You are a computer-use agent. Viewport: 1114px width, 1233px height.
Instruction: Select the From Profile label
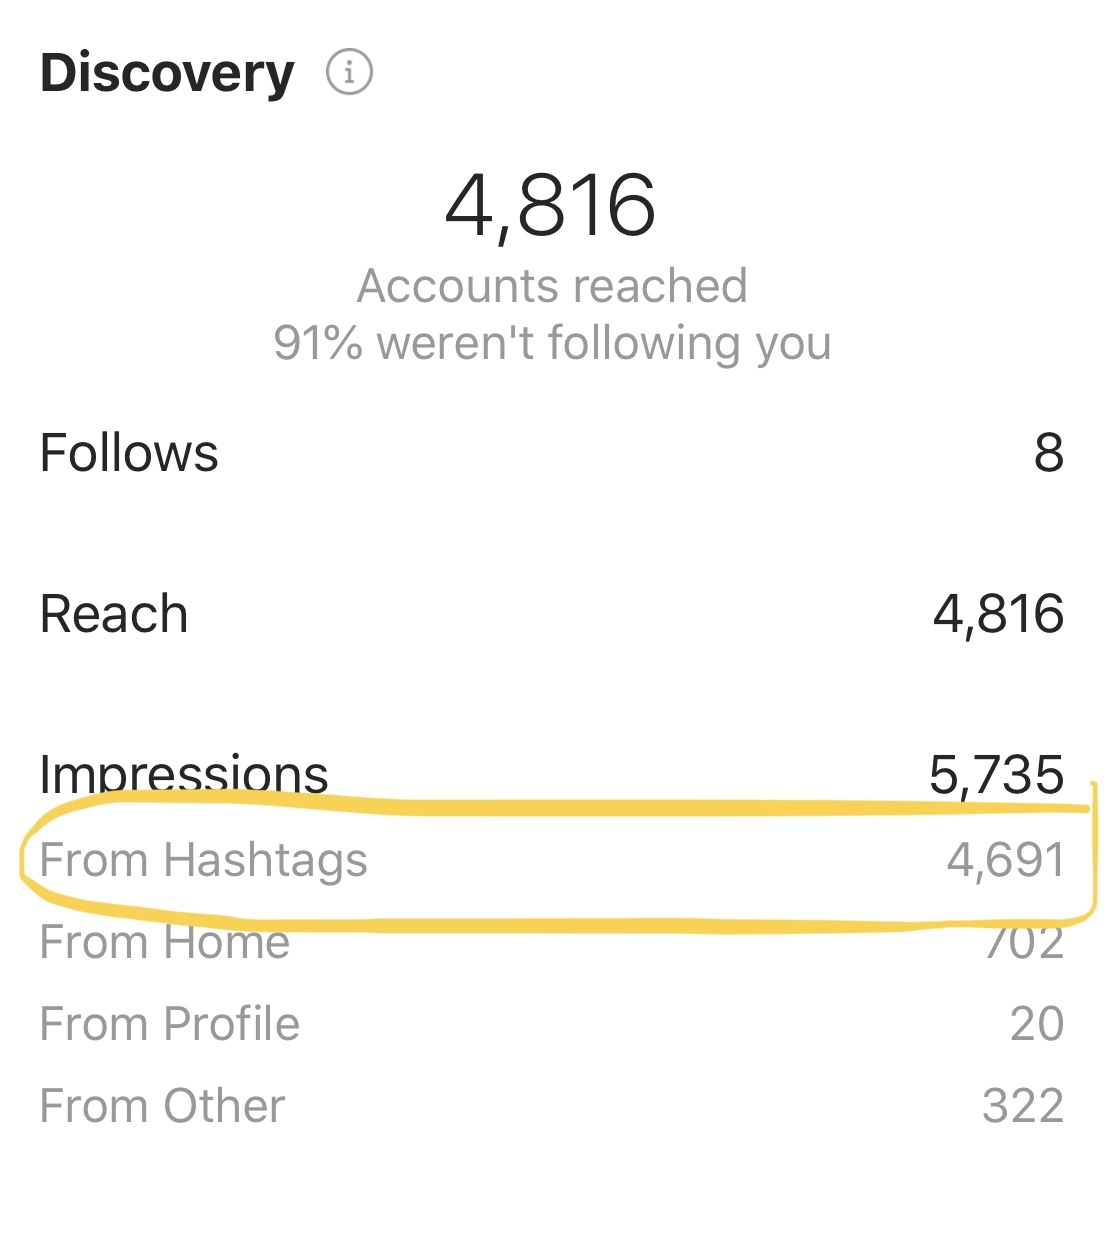coord(170,1024)
